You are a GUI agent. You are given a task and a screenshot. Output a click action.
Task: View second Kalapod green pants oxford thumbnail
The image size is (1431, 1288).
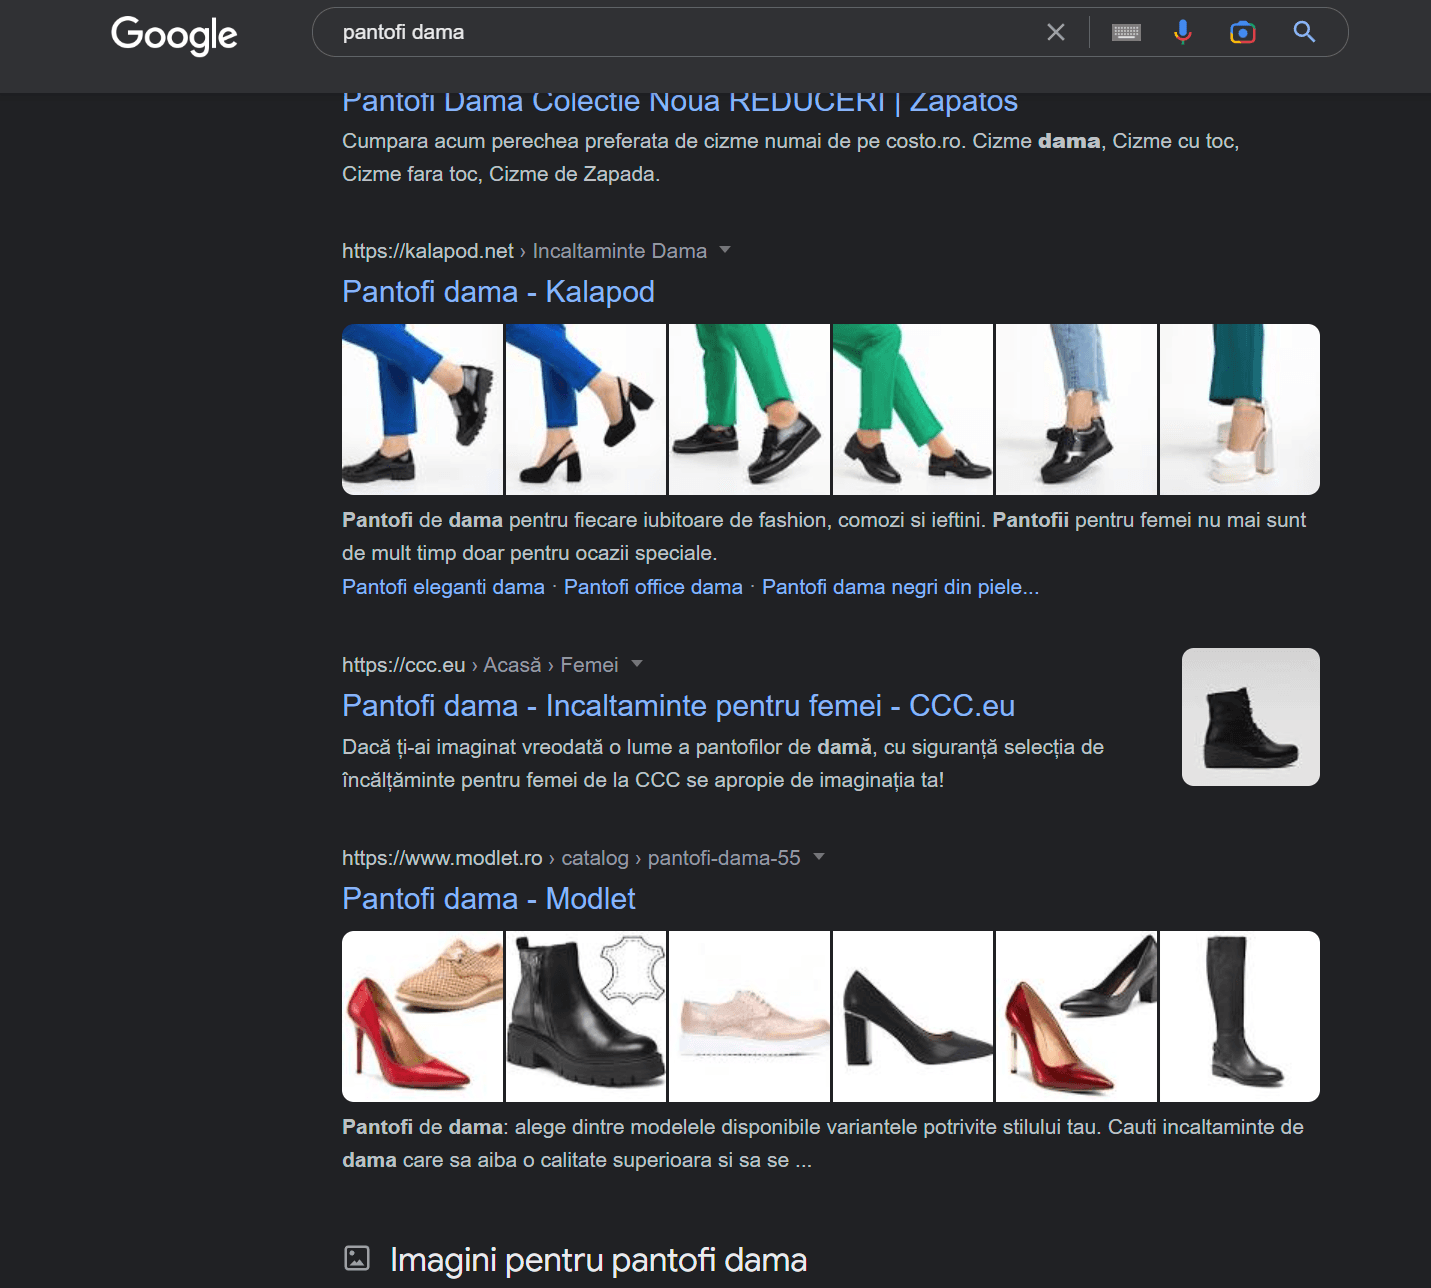pyautogui.click(x=913, y=409)
